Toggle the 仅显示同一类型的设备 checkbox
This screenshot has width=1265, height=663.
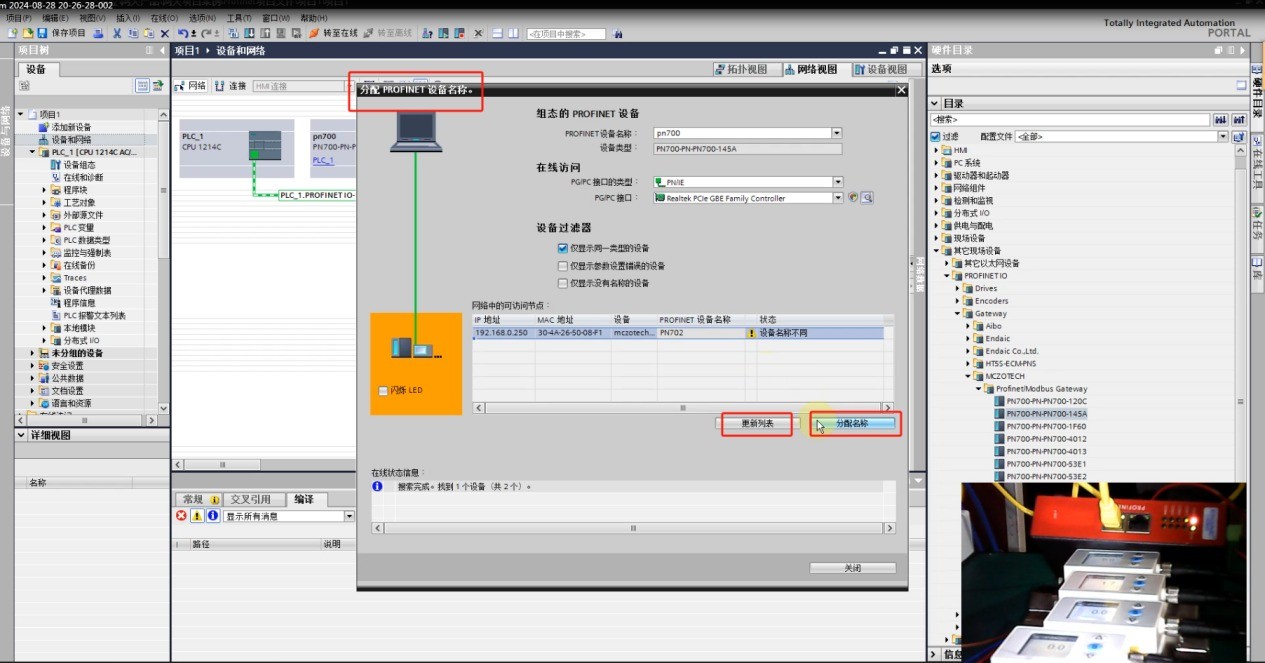(x=562, y=248)
